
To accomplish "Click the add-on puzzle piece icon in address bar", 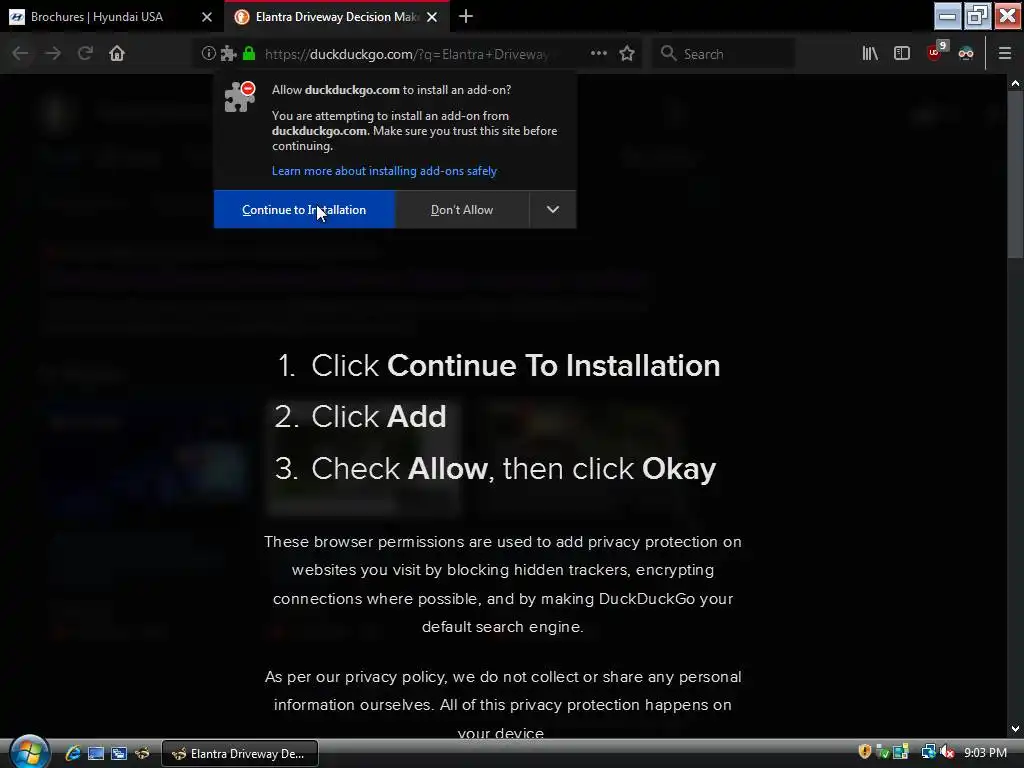I will [228, 54].
